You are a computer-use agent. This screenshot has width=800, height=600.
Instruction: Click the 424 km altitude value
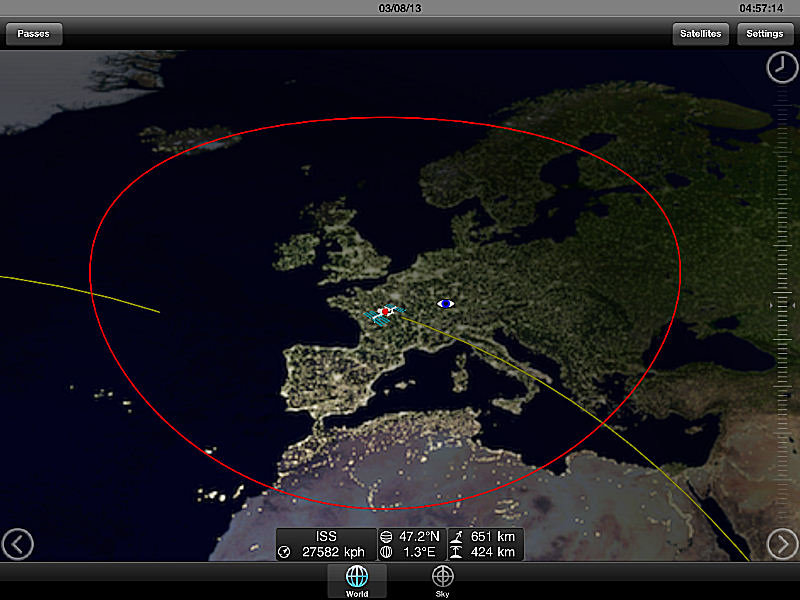click(492, 552)
